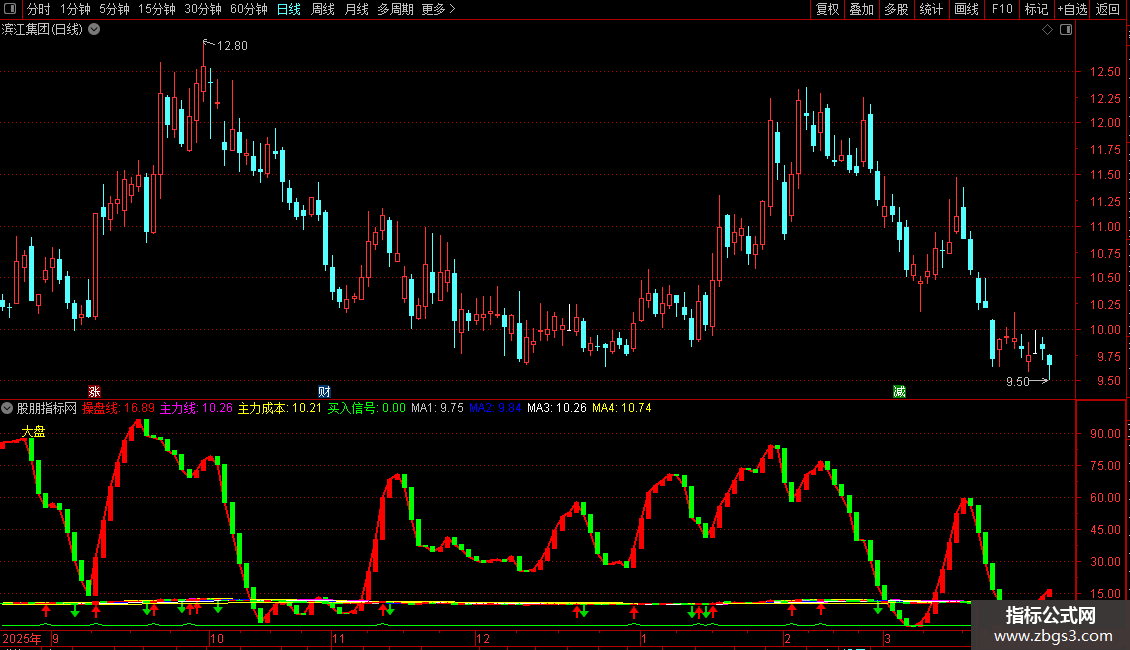The height and width of the screenshot is (650, 1130).
Task: Click the 12.80 high price label
Action: (232, 46)
